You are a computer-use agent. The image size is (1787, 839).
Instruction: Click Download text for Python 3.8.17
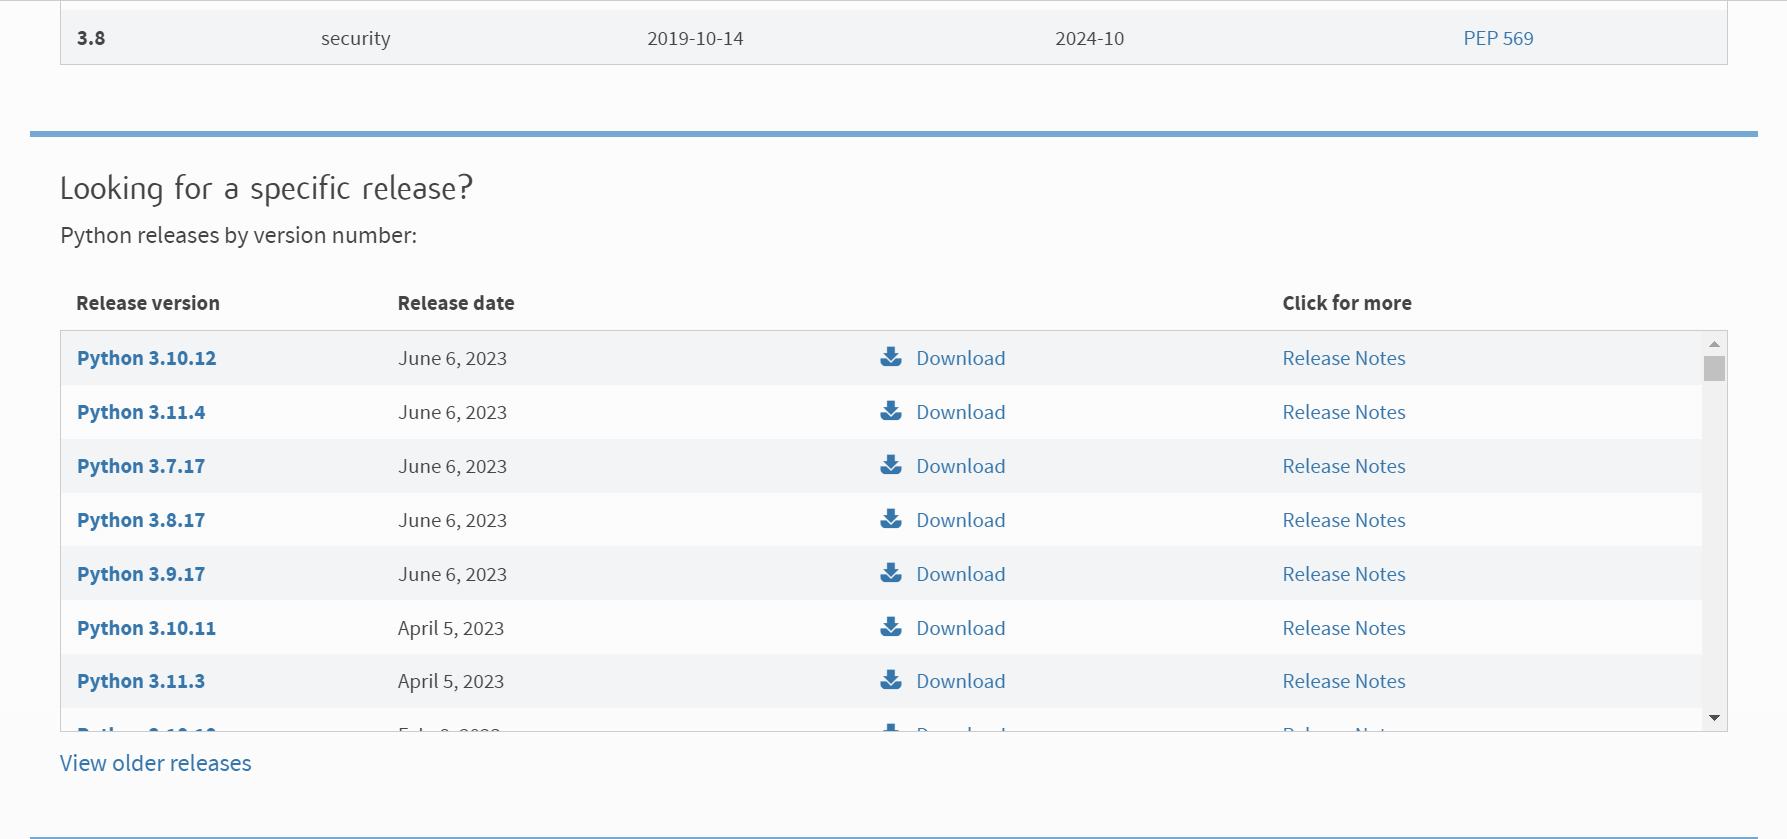pos(961,520)
